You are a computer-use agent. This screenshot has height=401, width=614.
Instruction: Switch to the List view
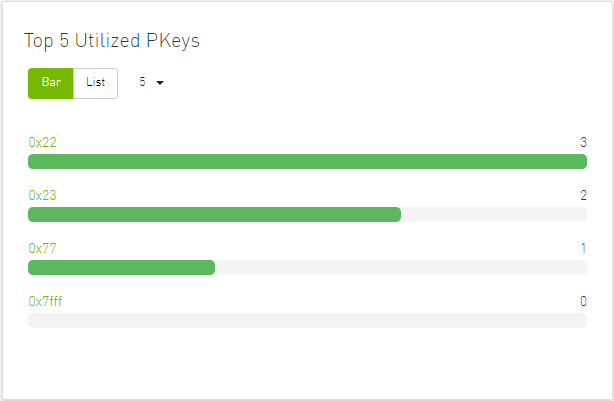pos(95,83)
